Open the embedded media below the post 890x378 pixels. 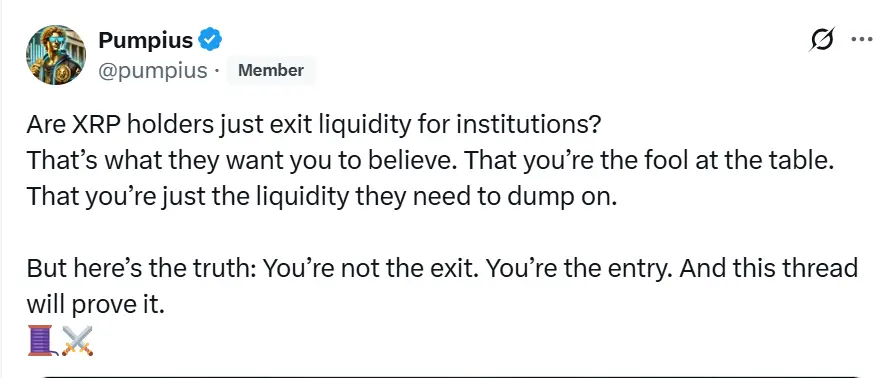tap(451, 376)
